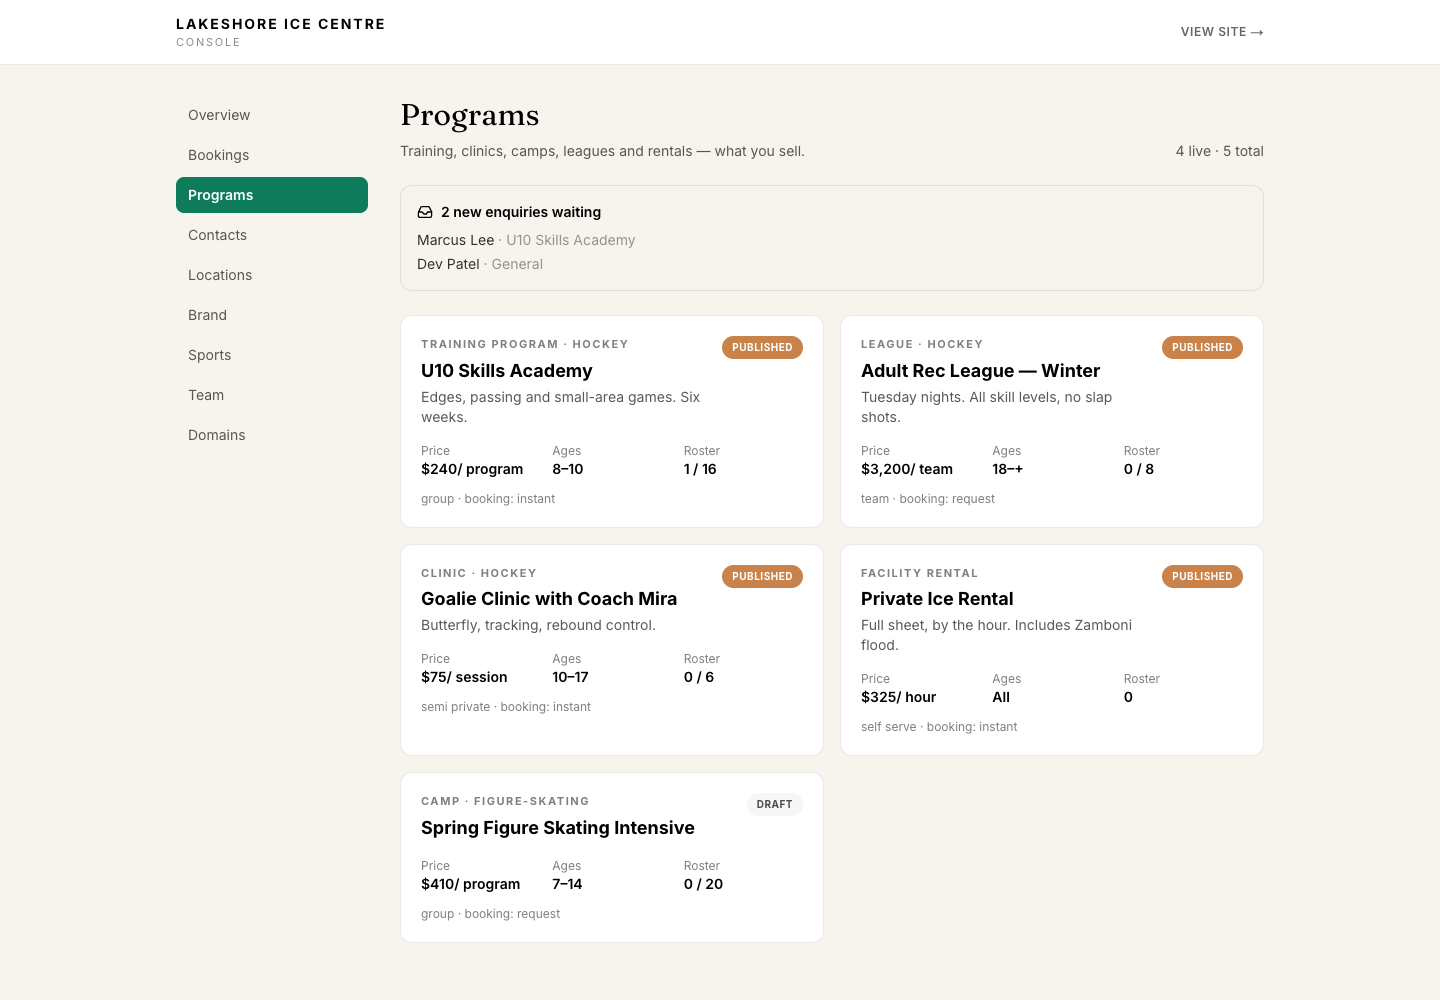Go to Bookings in the sidebar
1440x1000 pixels.
coord(272,155)
